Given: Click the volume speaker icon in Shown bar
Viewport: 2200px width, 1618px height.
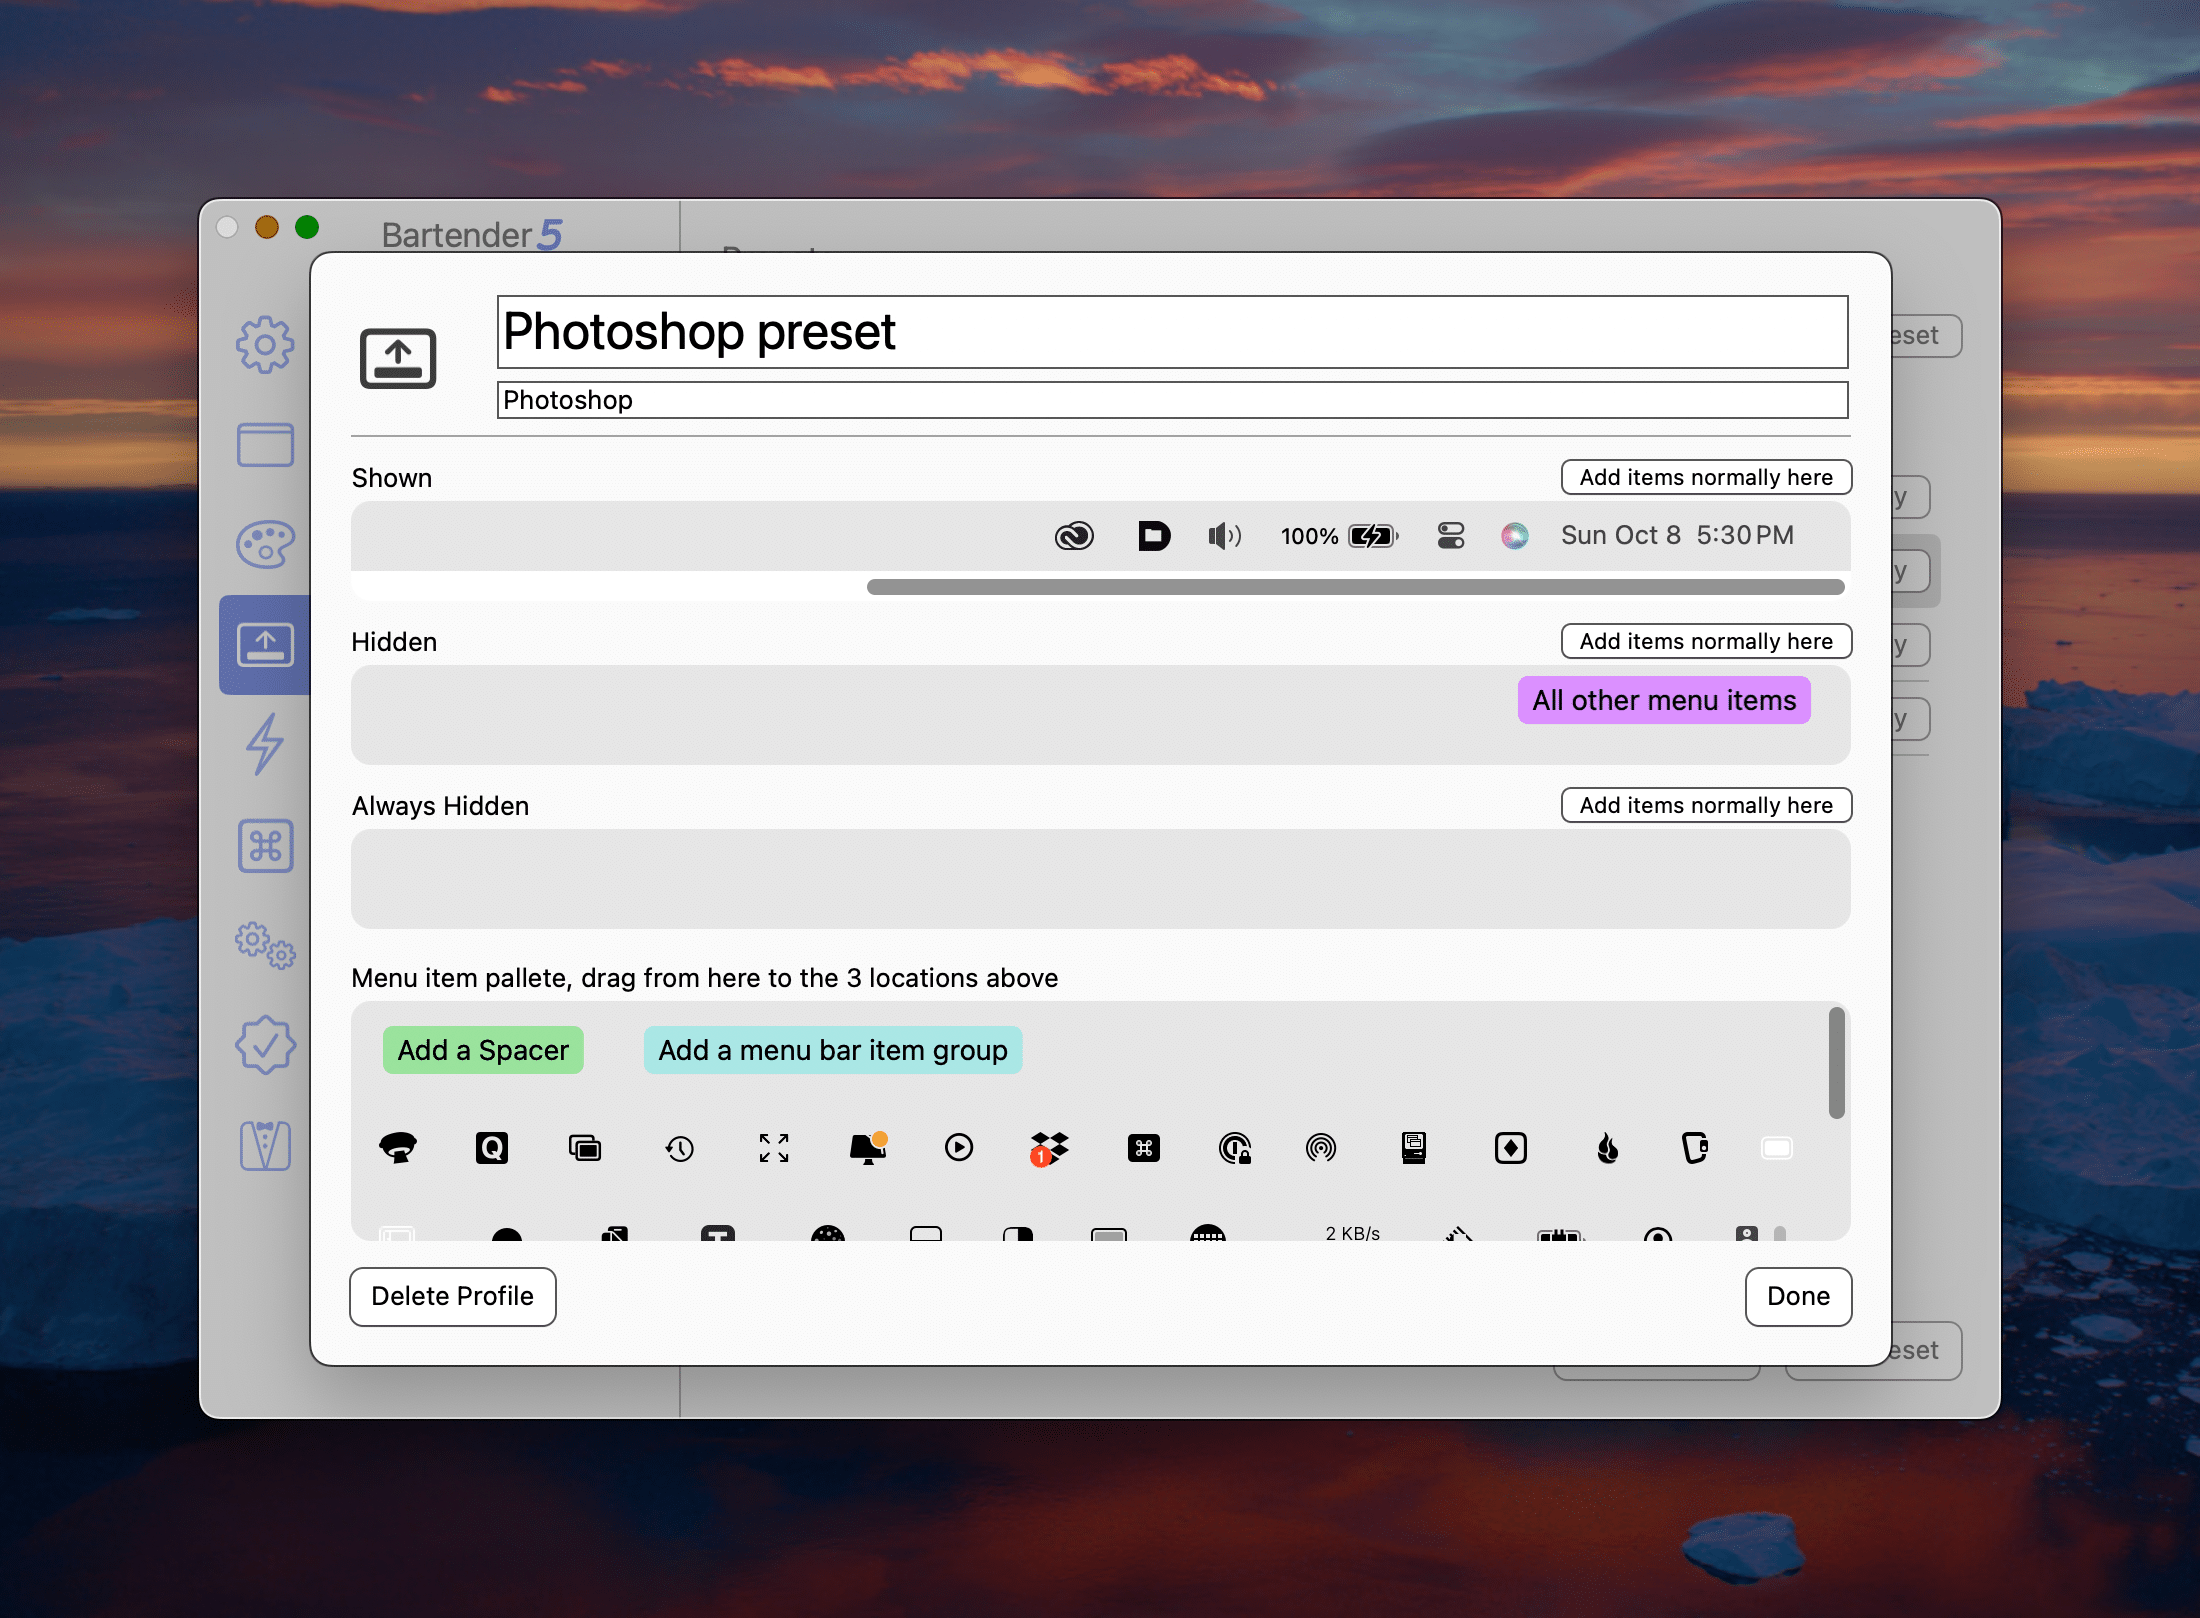Looking at the screenshot, I should [x=1224, y=536].
